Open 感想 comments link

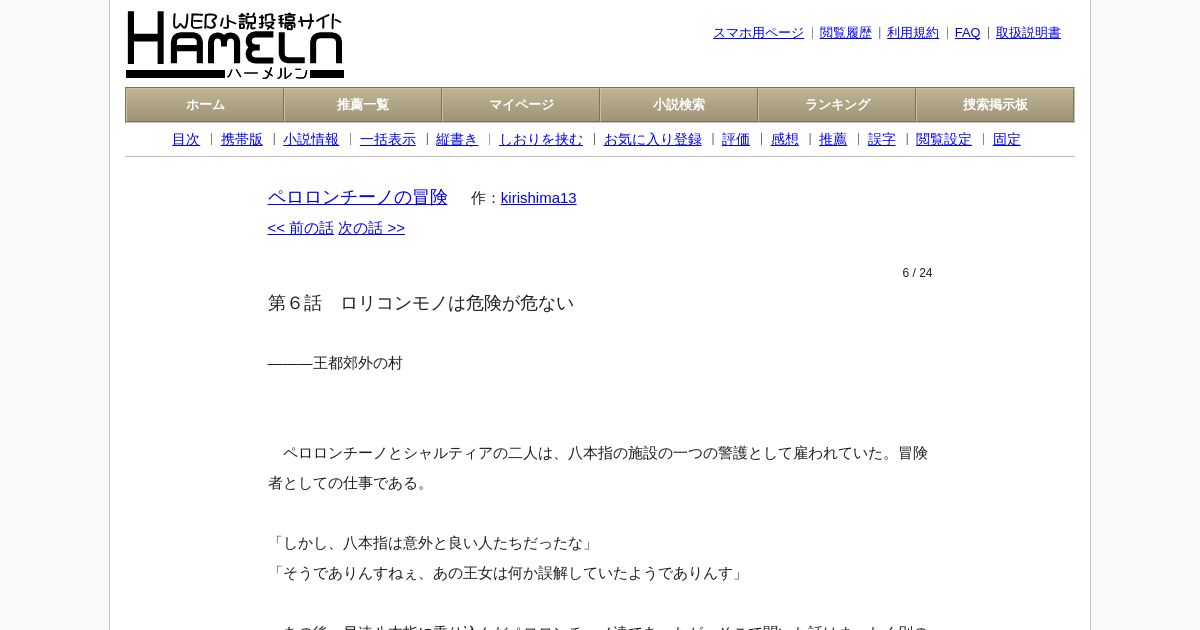click(785, 140)
